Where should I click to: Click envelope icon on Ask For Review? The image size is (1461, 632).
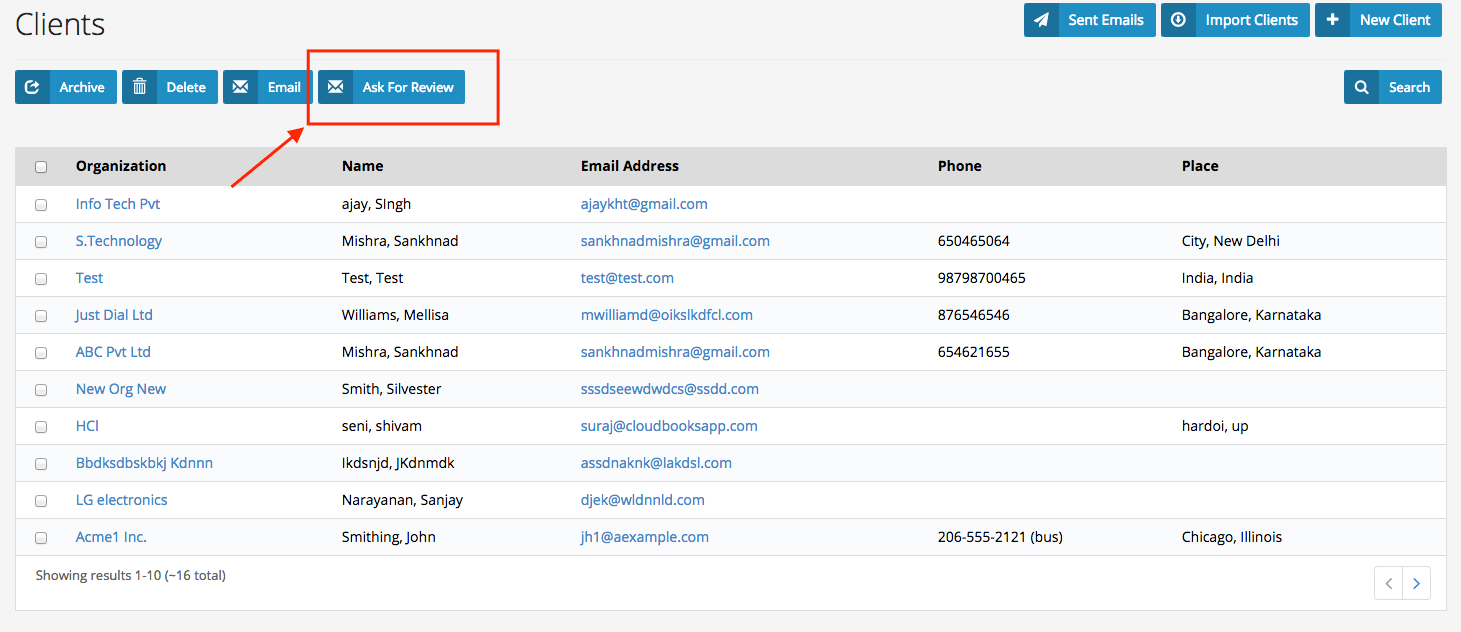pyautogui.click(x=335, y=87)
